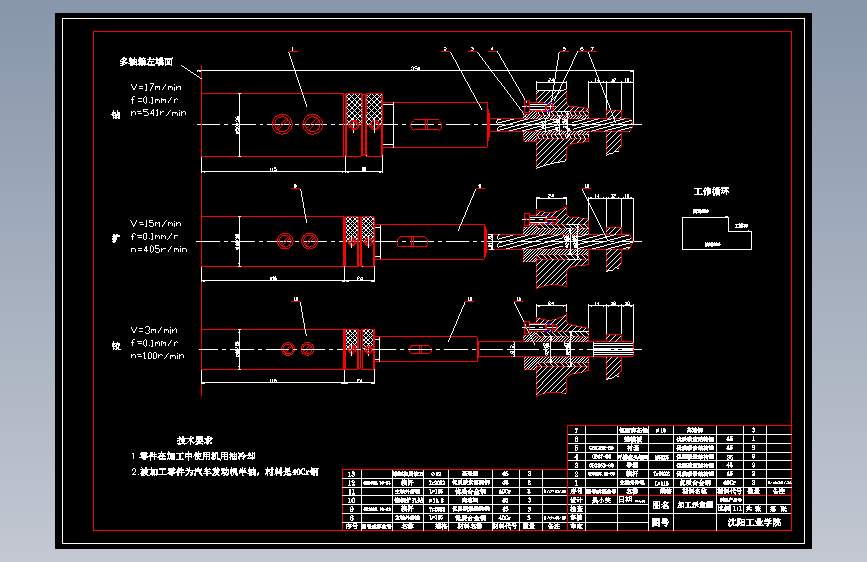This screenshot has height=562, width=867.
Task: Click the '技术要求' heading
Action: click(x=195, y=440)
